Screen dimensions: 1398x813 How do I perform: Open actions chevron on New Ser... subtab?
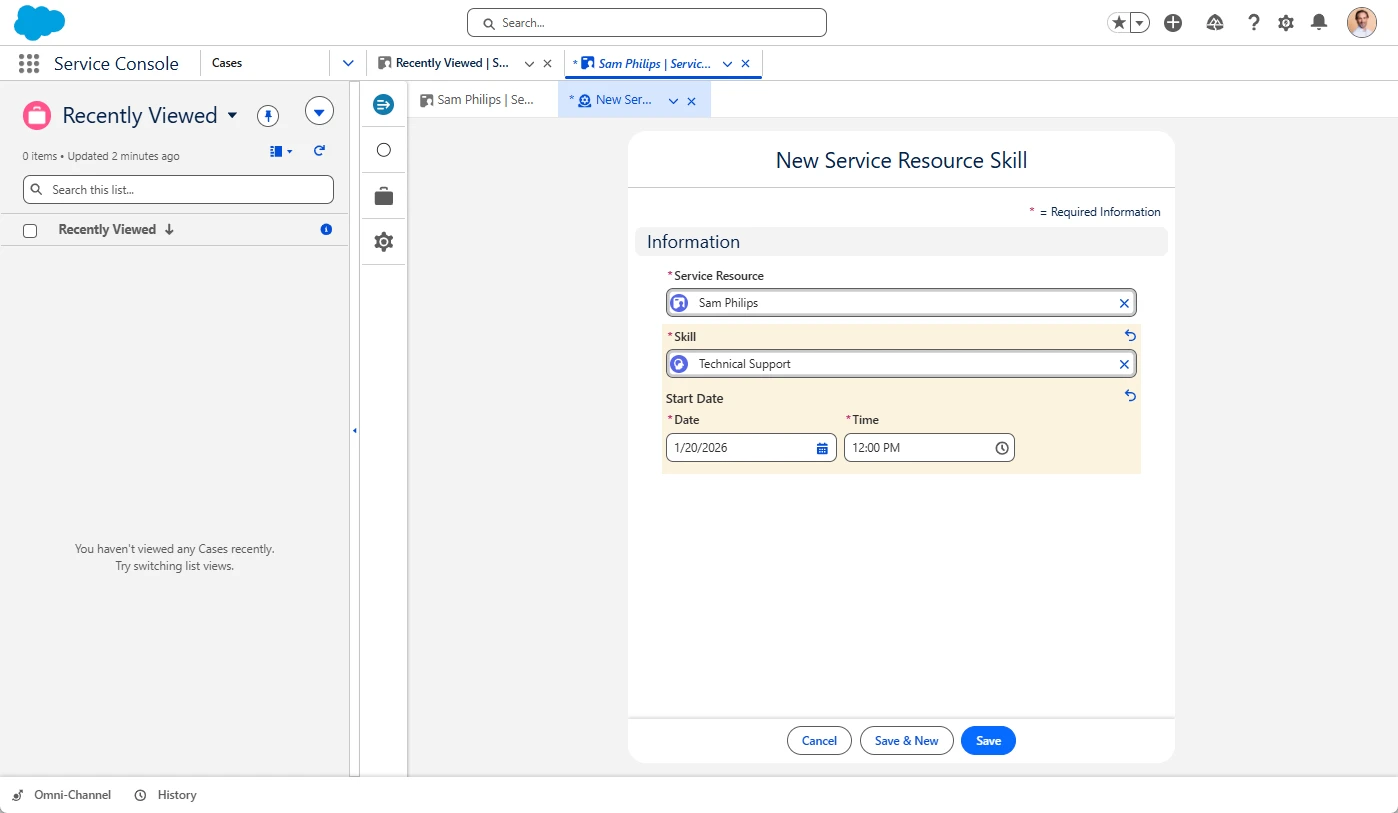673,100
